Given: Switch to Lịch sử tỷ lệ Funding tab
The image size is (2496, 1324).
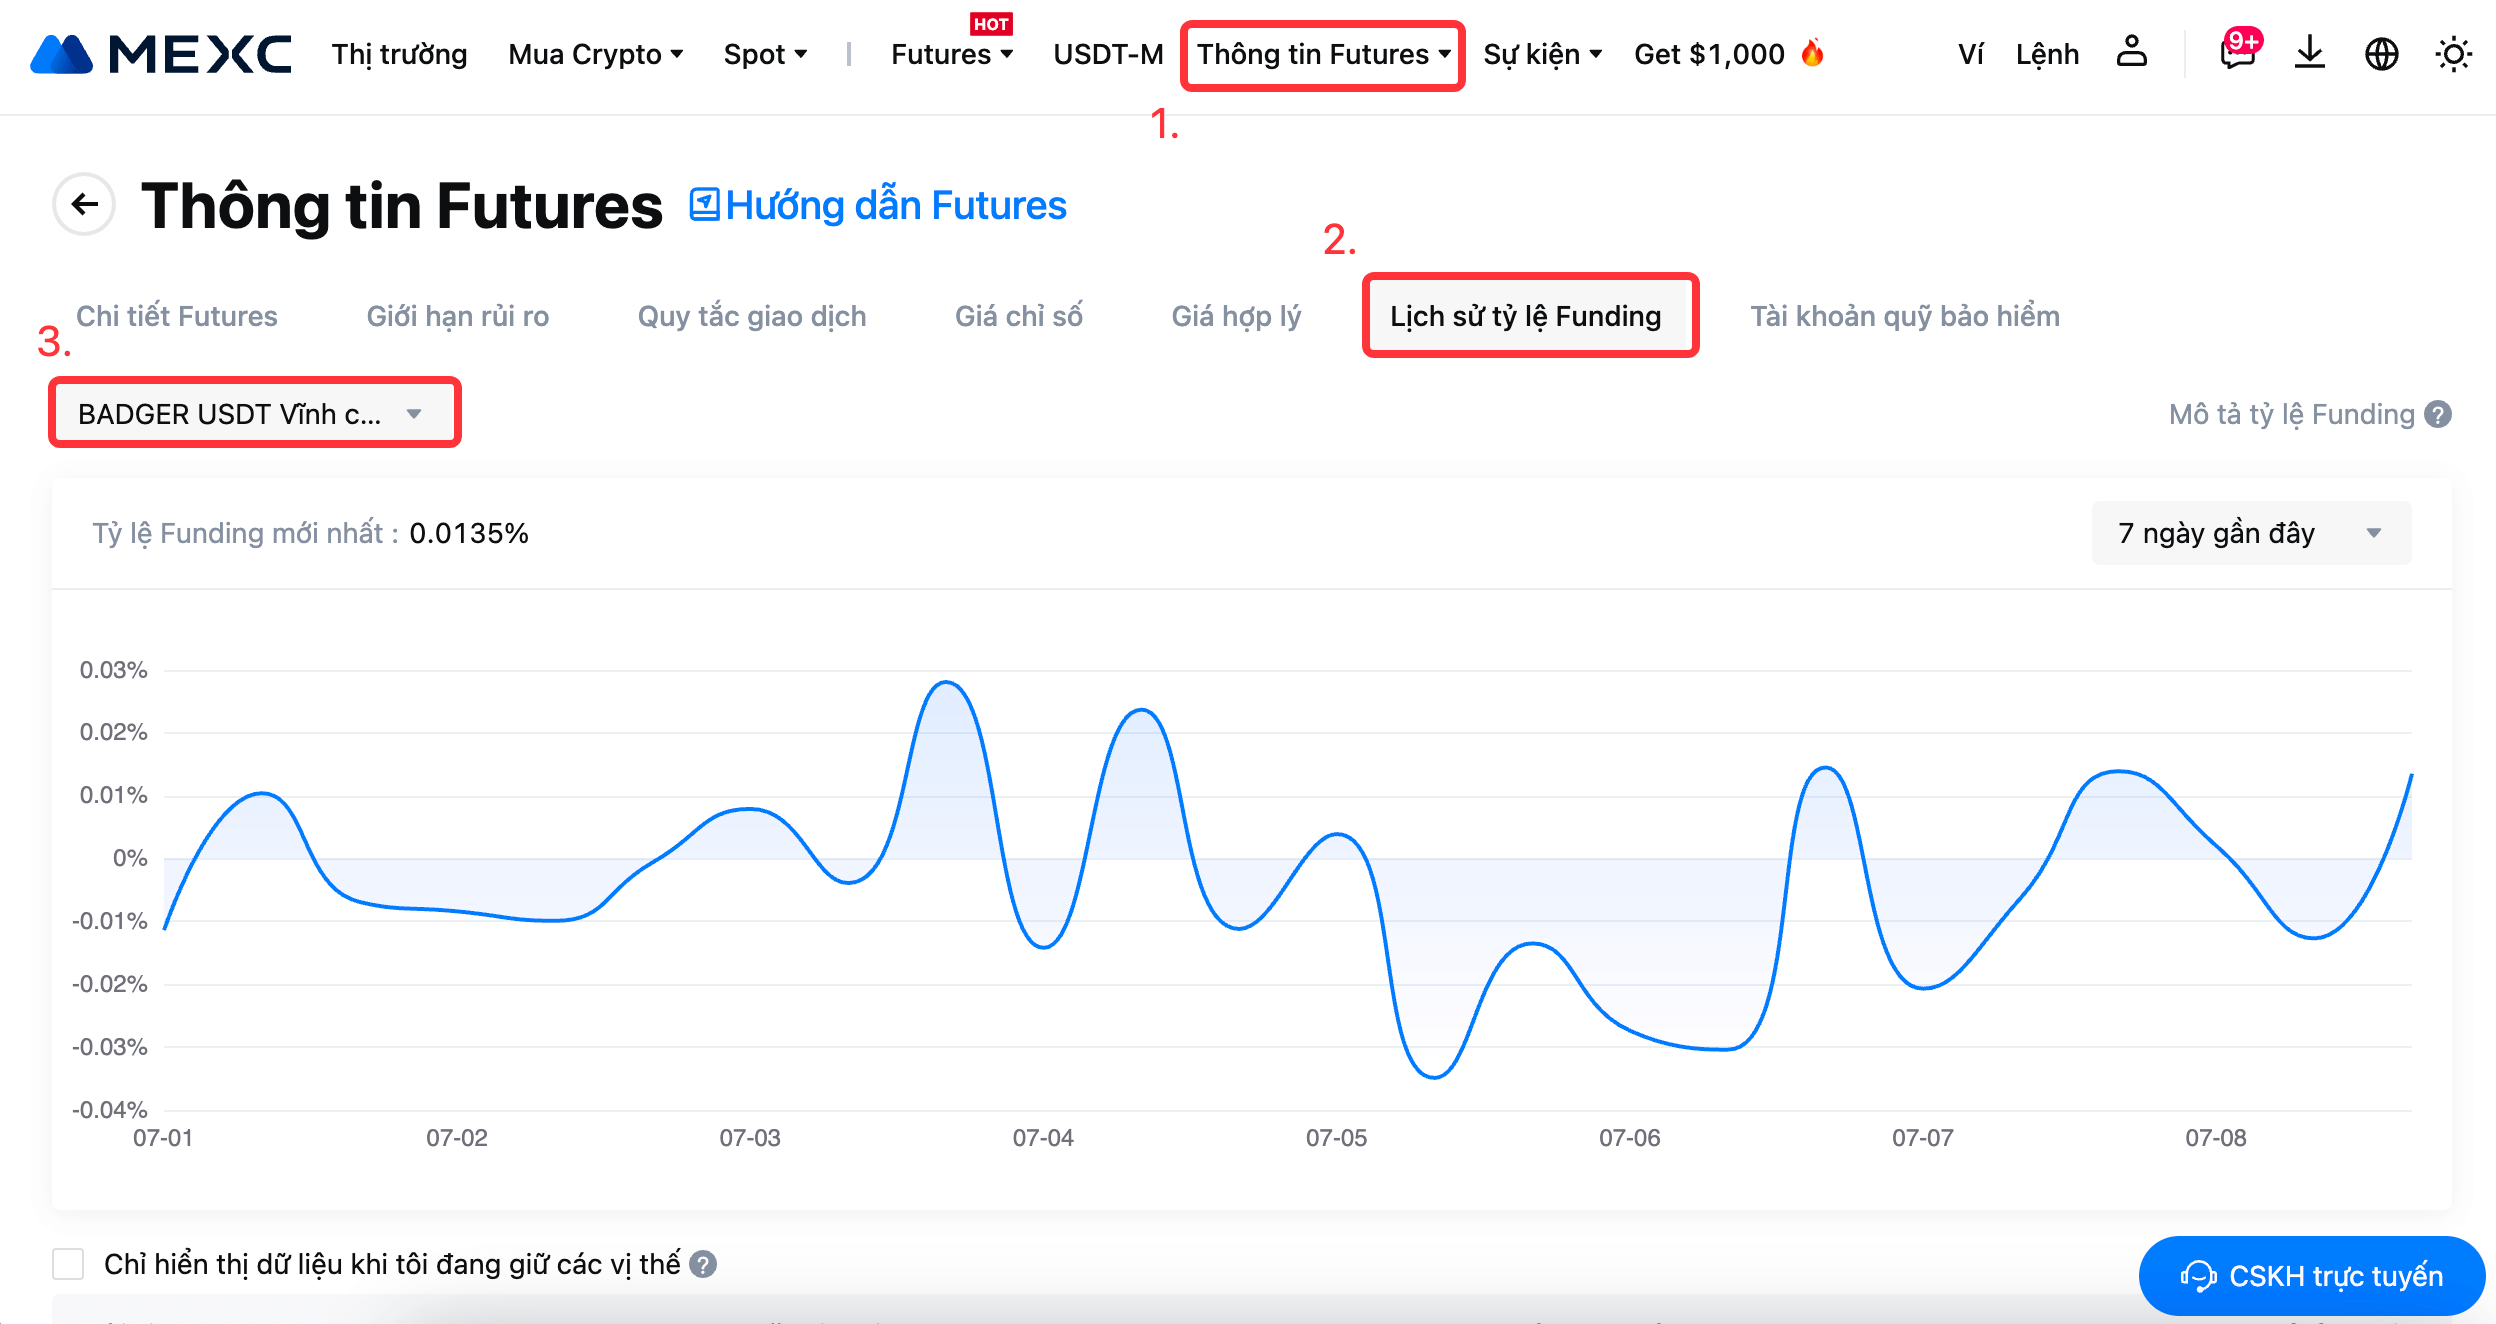Looking at the screenshot, I should click(x=1525, y=316).
